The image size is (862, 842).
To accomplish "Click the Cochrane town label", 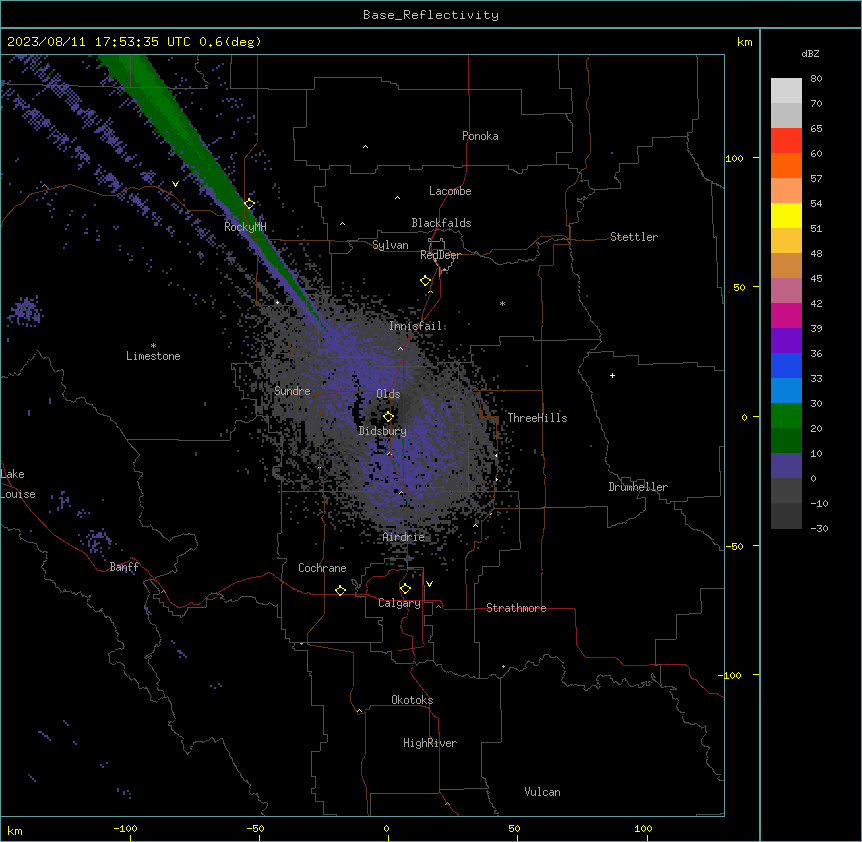I will pos(322,568).
